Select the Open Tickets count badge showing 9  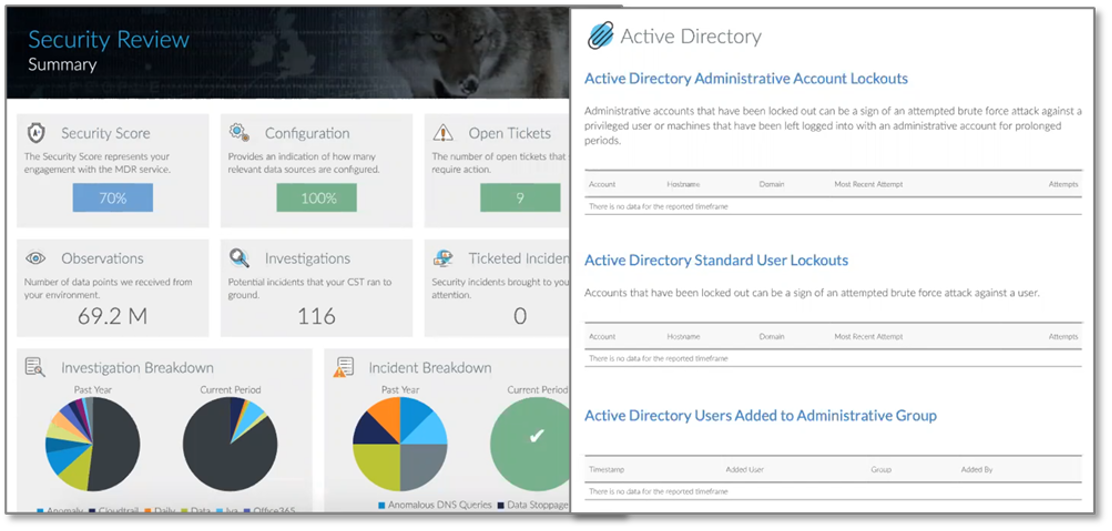click(x=520, y=198)
